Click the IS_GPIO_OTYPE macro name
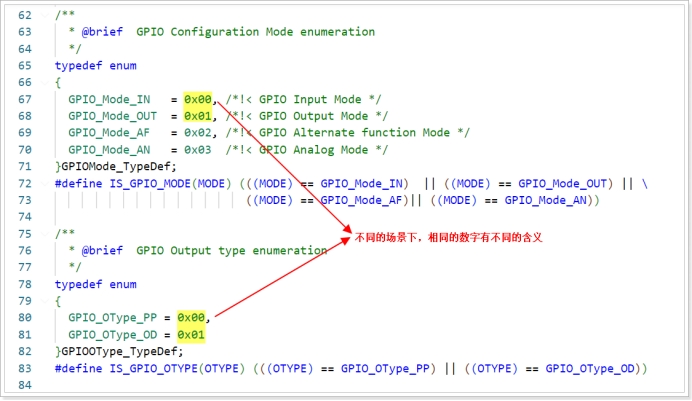Image resolution: width=692 pixels, height=401 pixels. pyautogui.click(x=154, y=368)
